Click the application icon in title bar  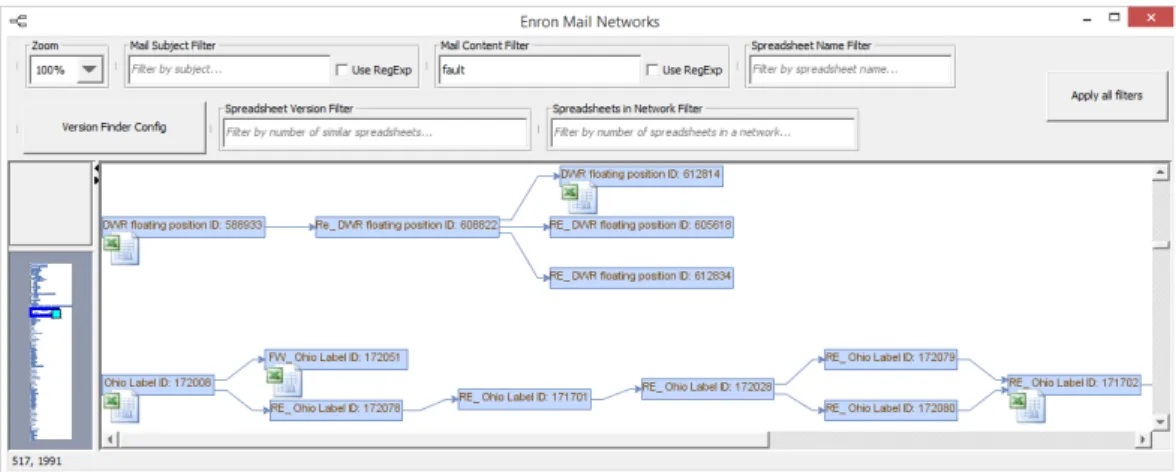click(18, 21)
